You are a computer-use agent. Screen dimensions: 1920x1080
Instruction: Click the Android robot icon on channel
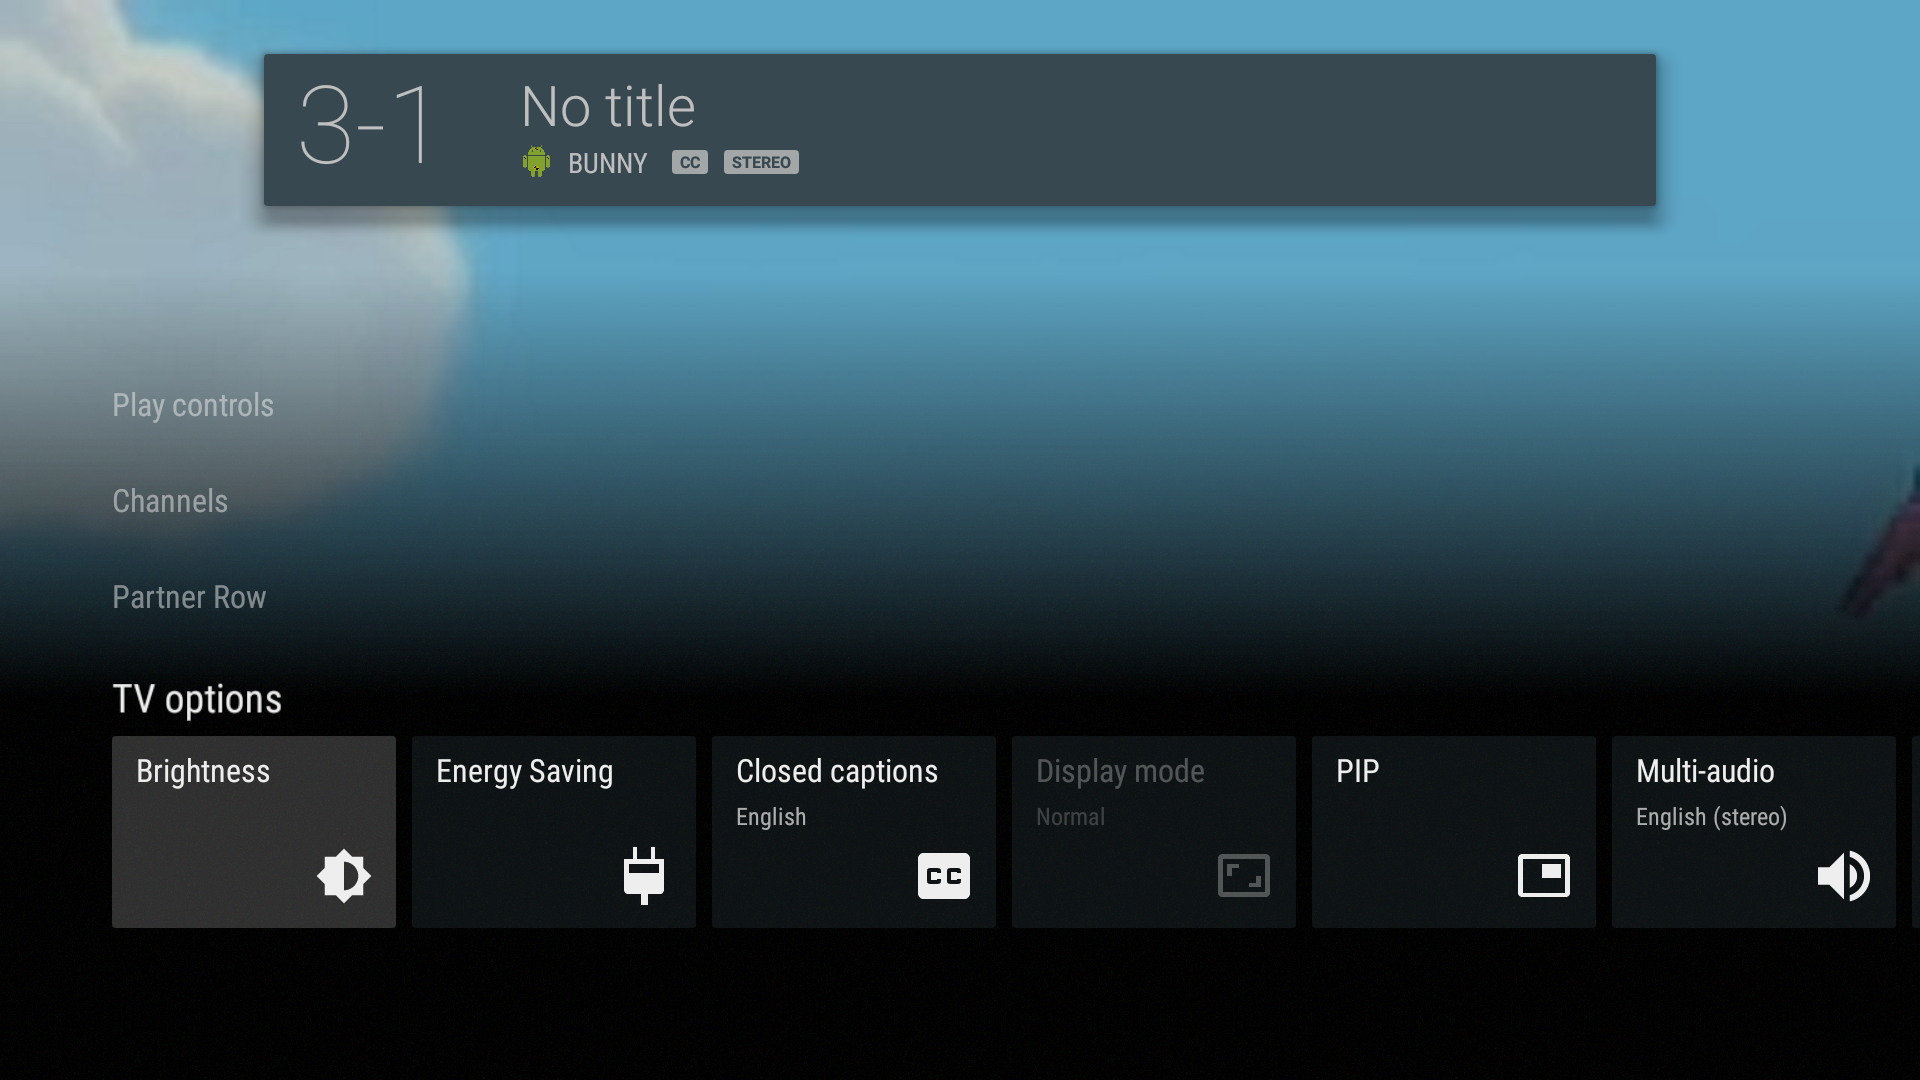pyautogui.click(x=535, y=160)
